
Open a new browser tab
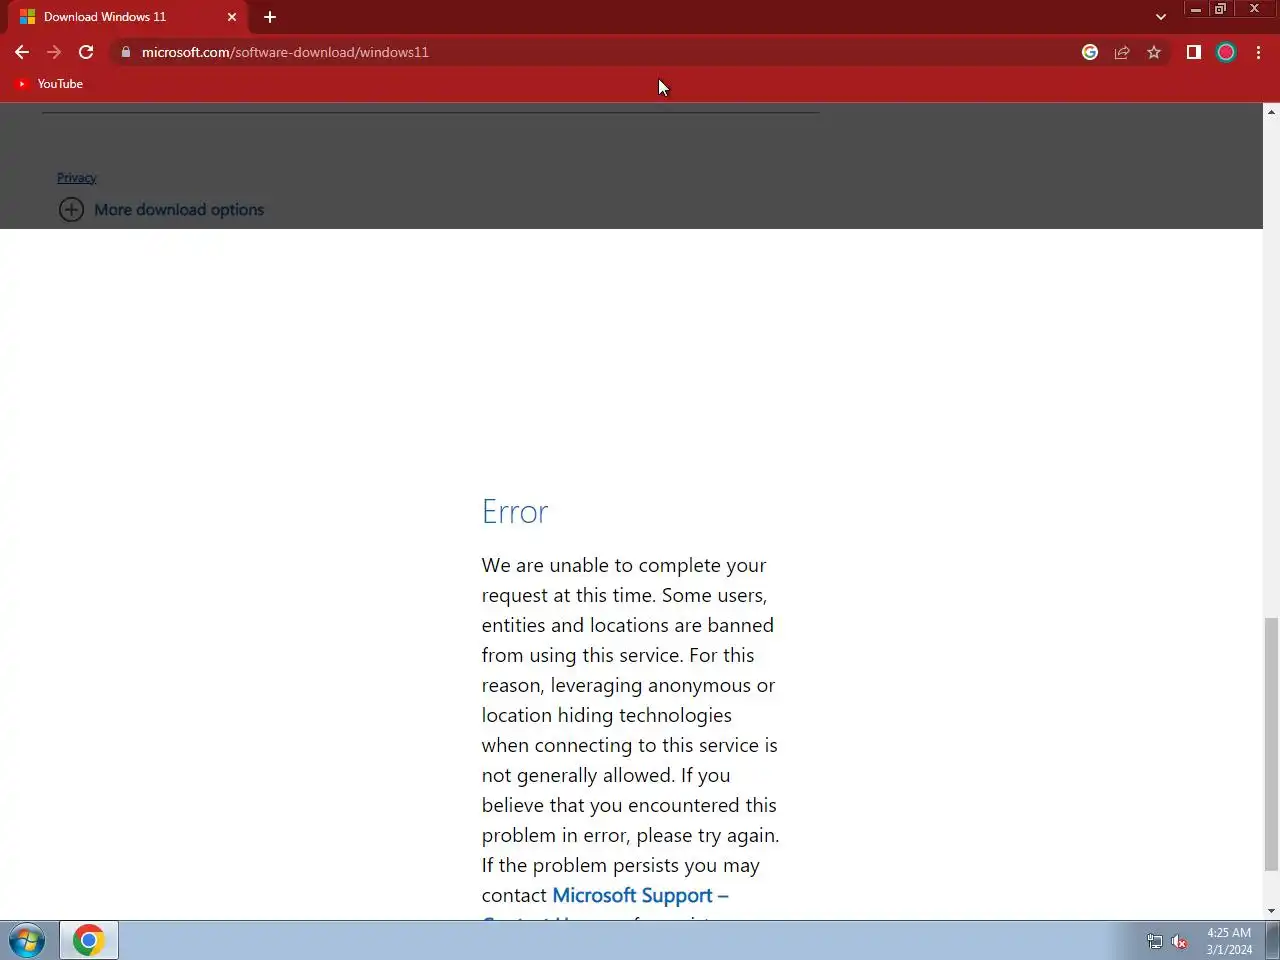click(270, 17)
